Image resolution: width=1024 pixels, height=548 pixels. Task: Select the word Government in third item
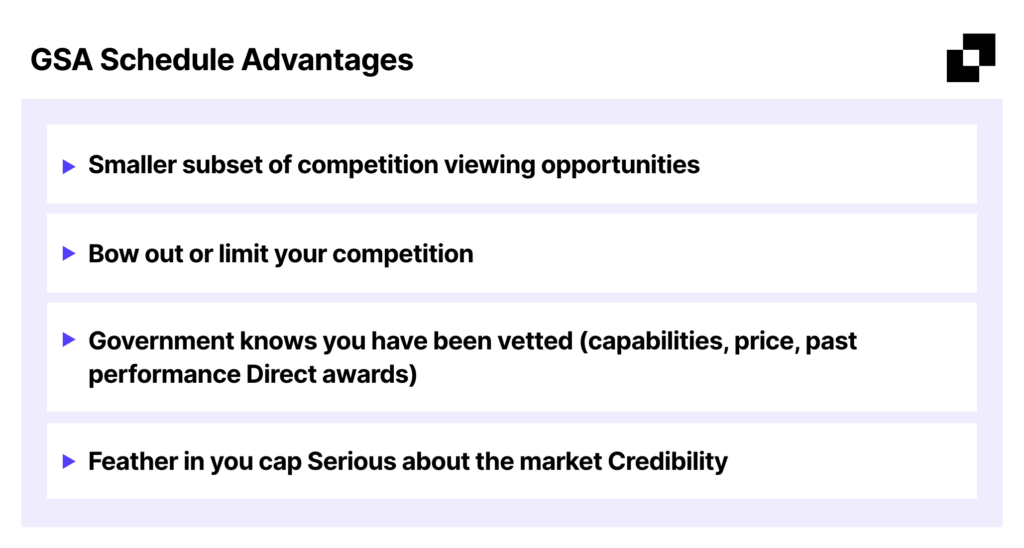pyautogui.click(x=161, y=341)
